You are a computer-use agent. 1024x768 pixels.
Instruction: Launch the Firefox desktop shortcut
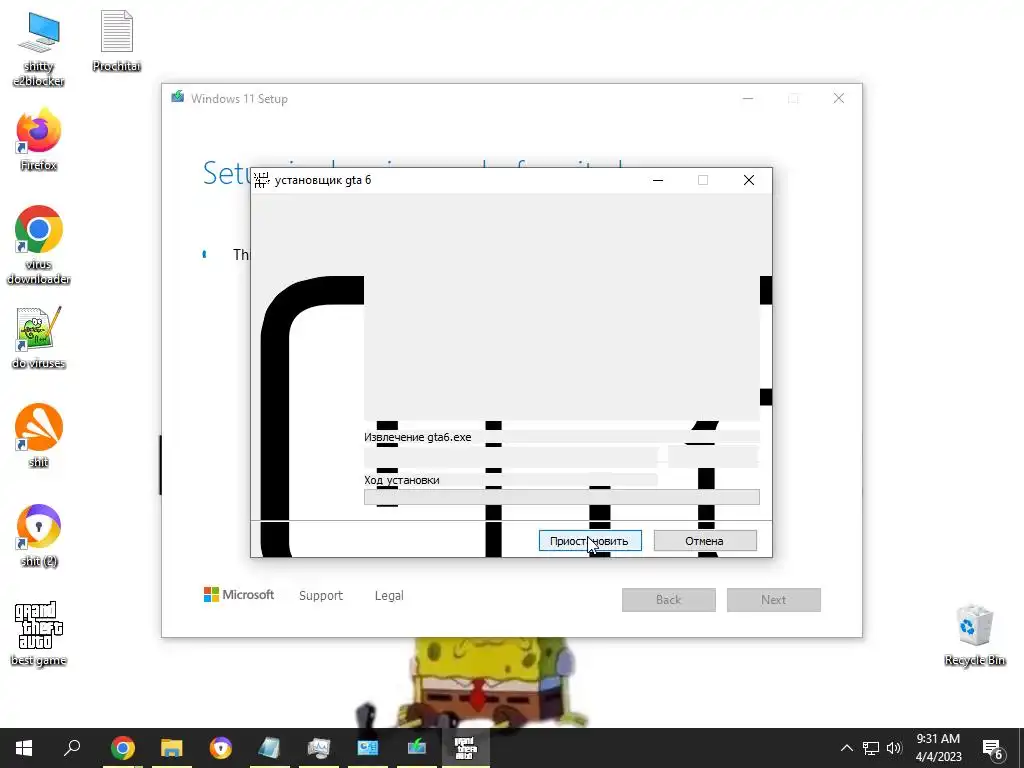click(x=39, y=140)
